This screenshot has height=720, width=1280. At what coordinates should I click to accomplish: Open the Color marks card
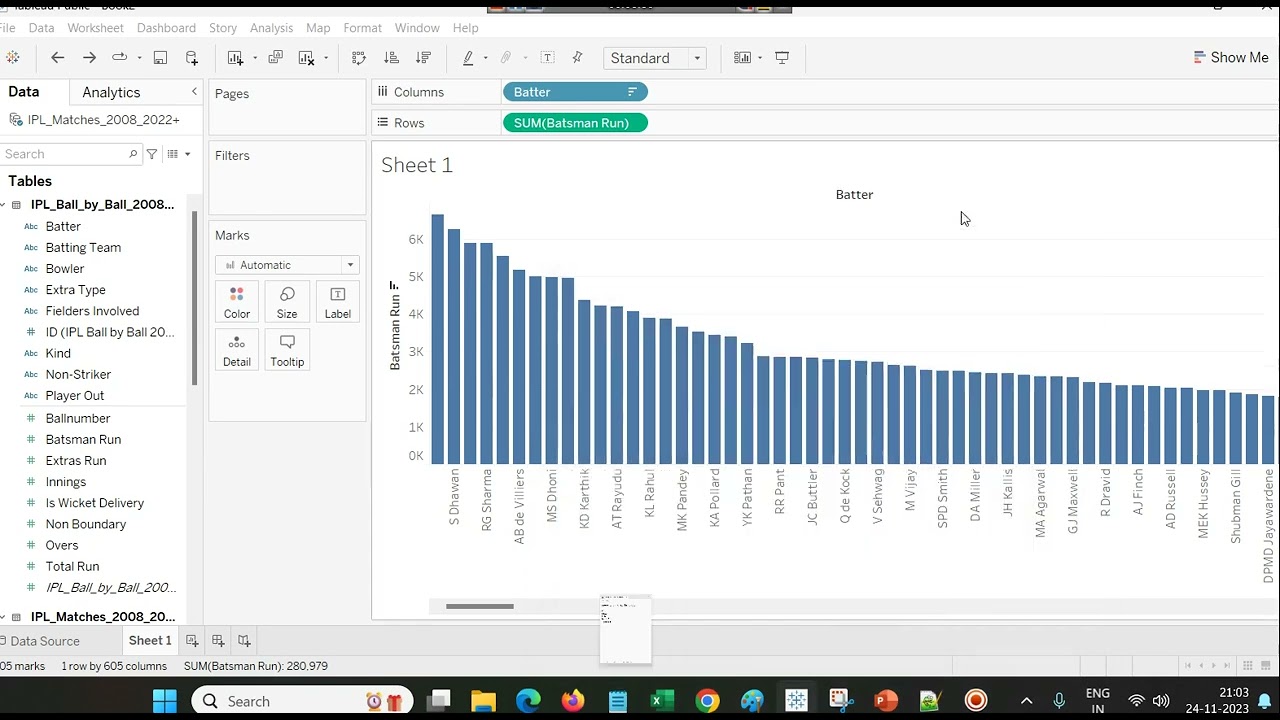[x=237, y=302]
